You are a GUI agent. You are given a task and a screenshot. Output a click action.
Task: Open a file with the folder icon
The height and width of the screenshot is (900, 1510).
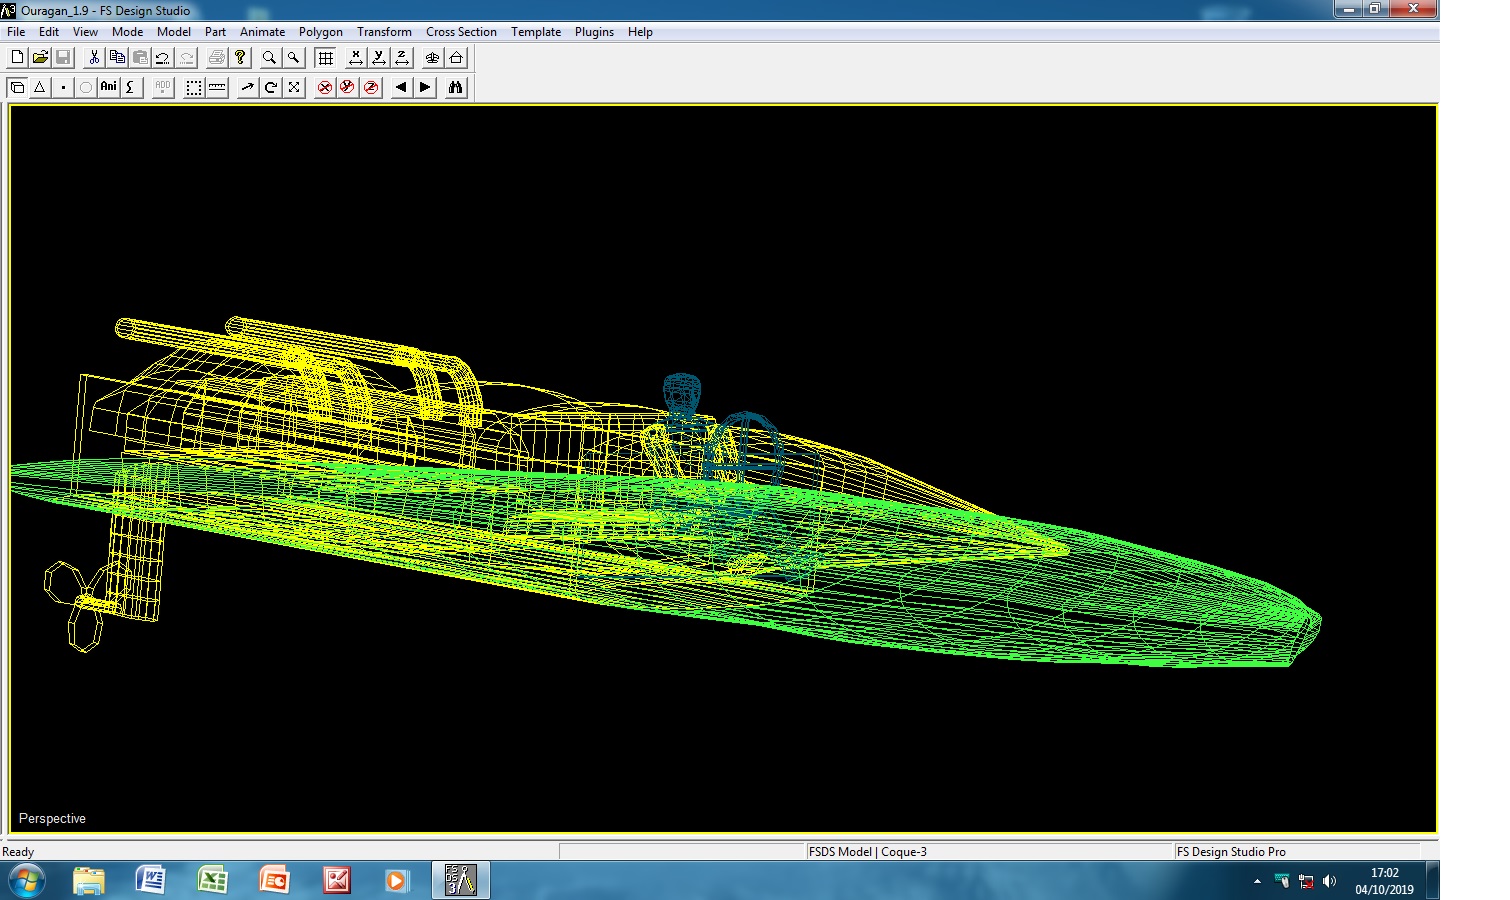click(x=40, y=58)
